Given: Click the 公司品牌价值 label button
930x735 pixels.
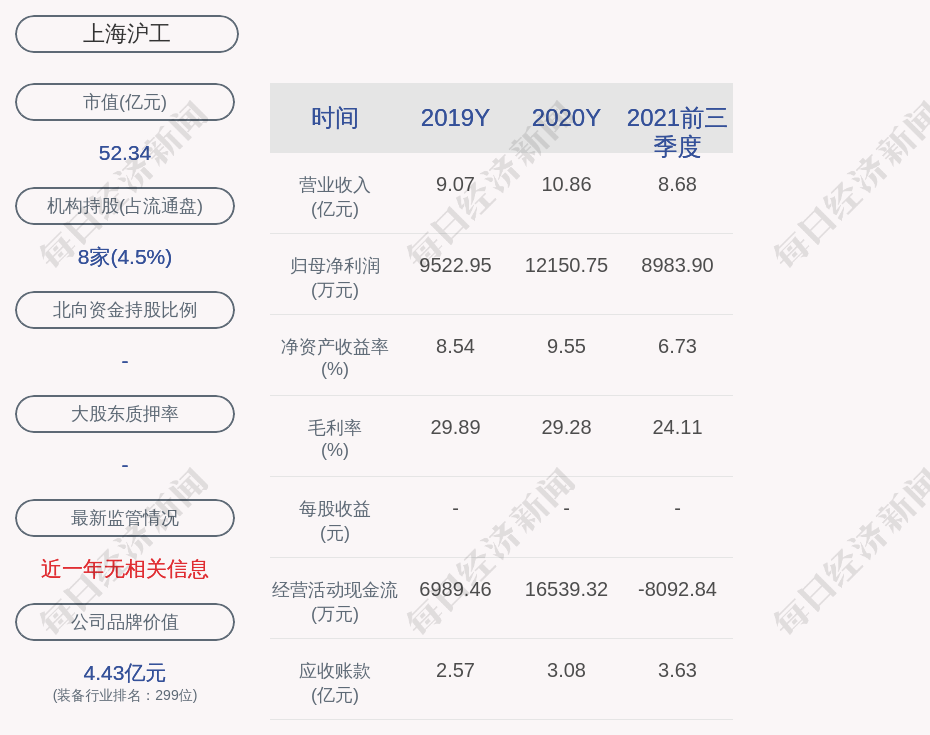Looking at the screenshot, I should (125, 622).
